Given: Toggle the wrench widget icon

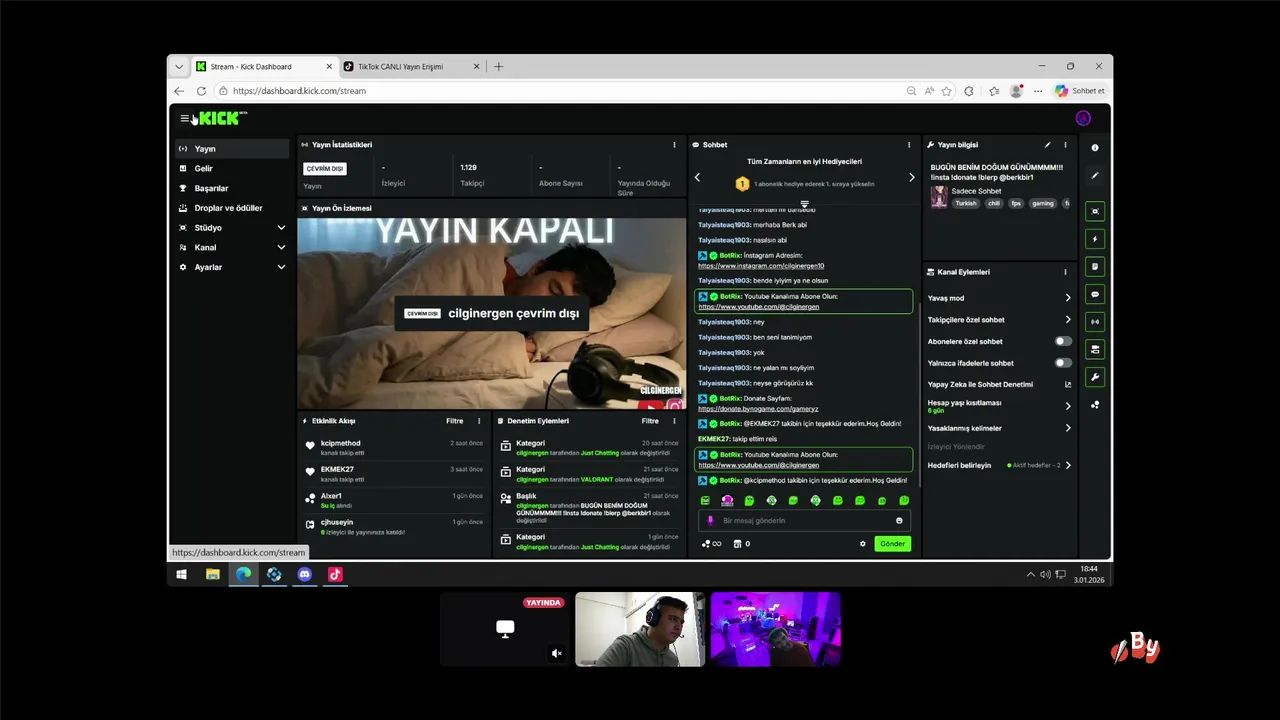Looking at the screenshot, I should point(1095,377).
